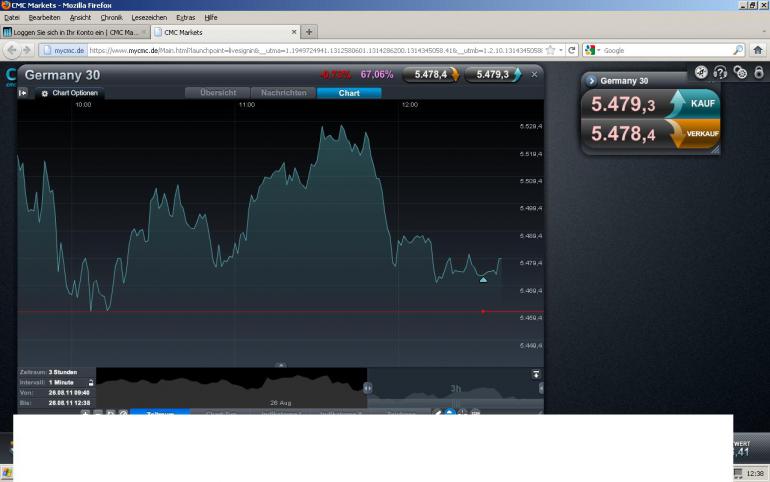Click the CMC logo

pos(10,76)
